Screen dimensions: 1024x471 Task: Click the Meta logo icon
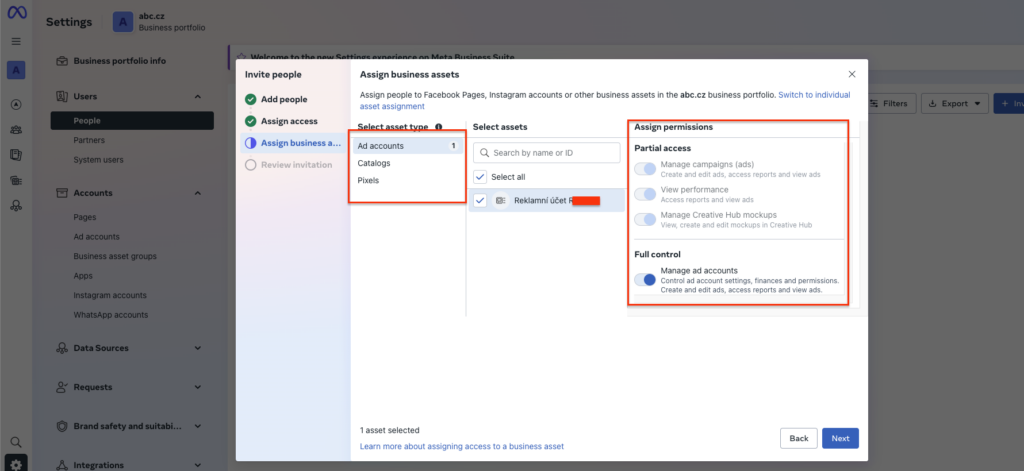[x=16, y=13]
